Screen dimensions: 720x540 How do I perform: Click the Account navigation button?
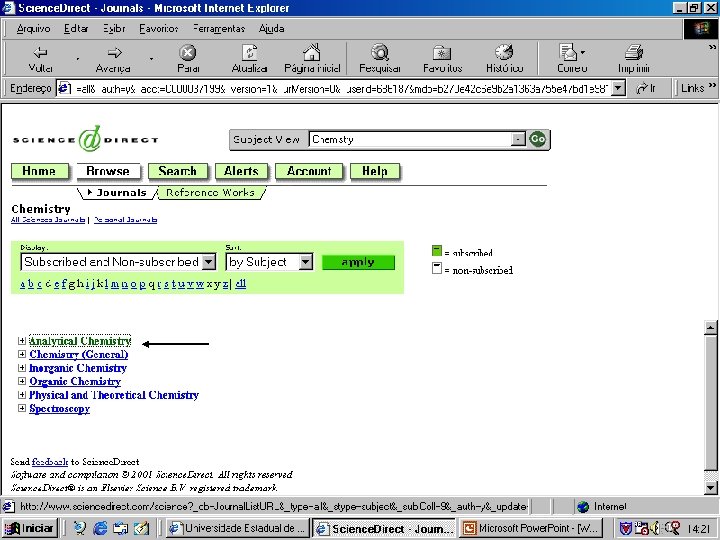[x=309, y=171]
